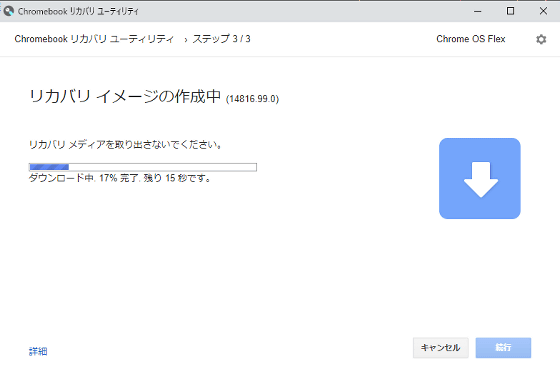Click the Chrome OS Flex label
560x387 pixels.
click(x=471, y=39)
